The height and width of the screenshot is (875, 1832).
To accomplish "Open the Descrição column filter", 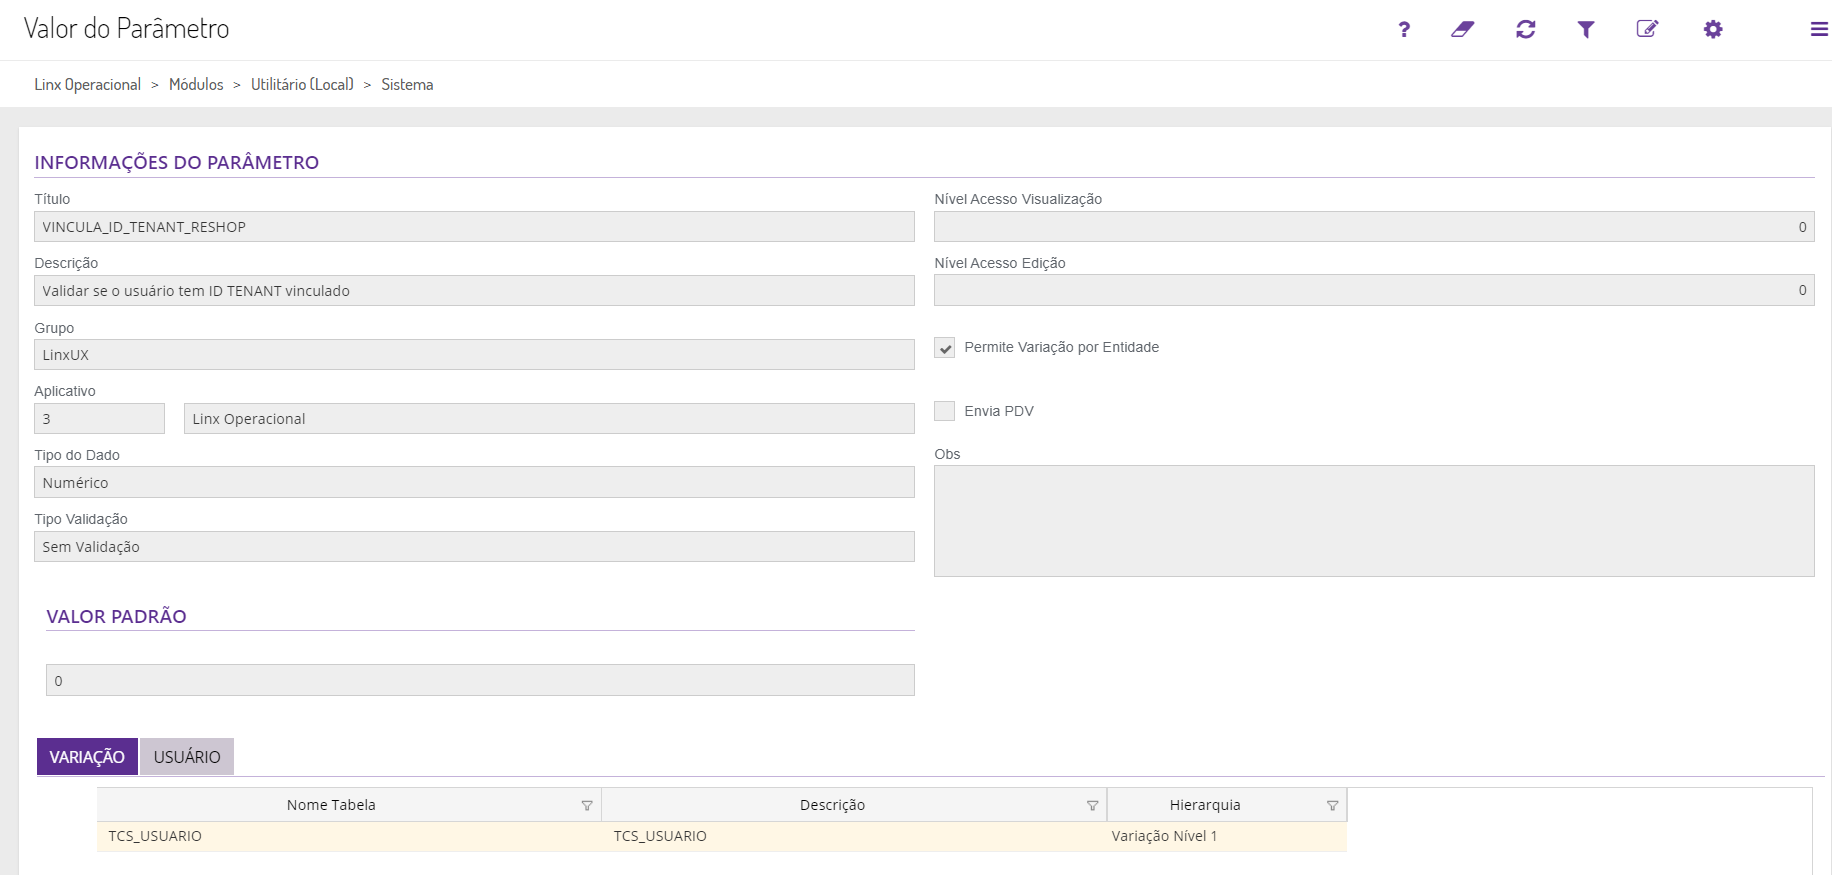I will click(1092, 806).
